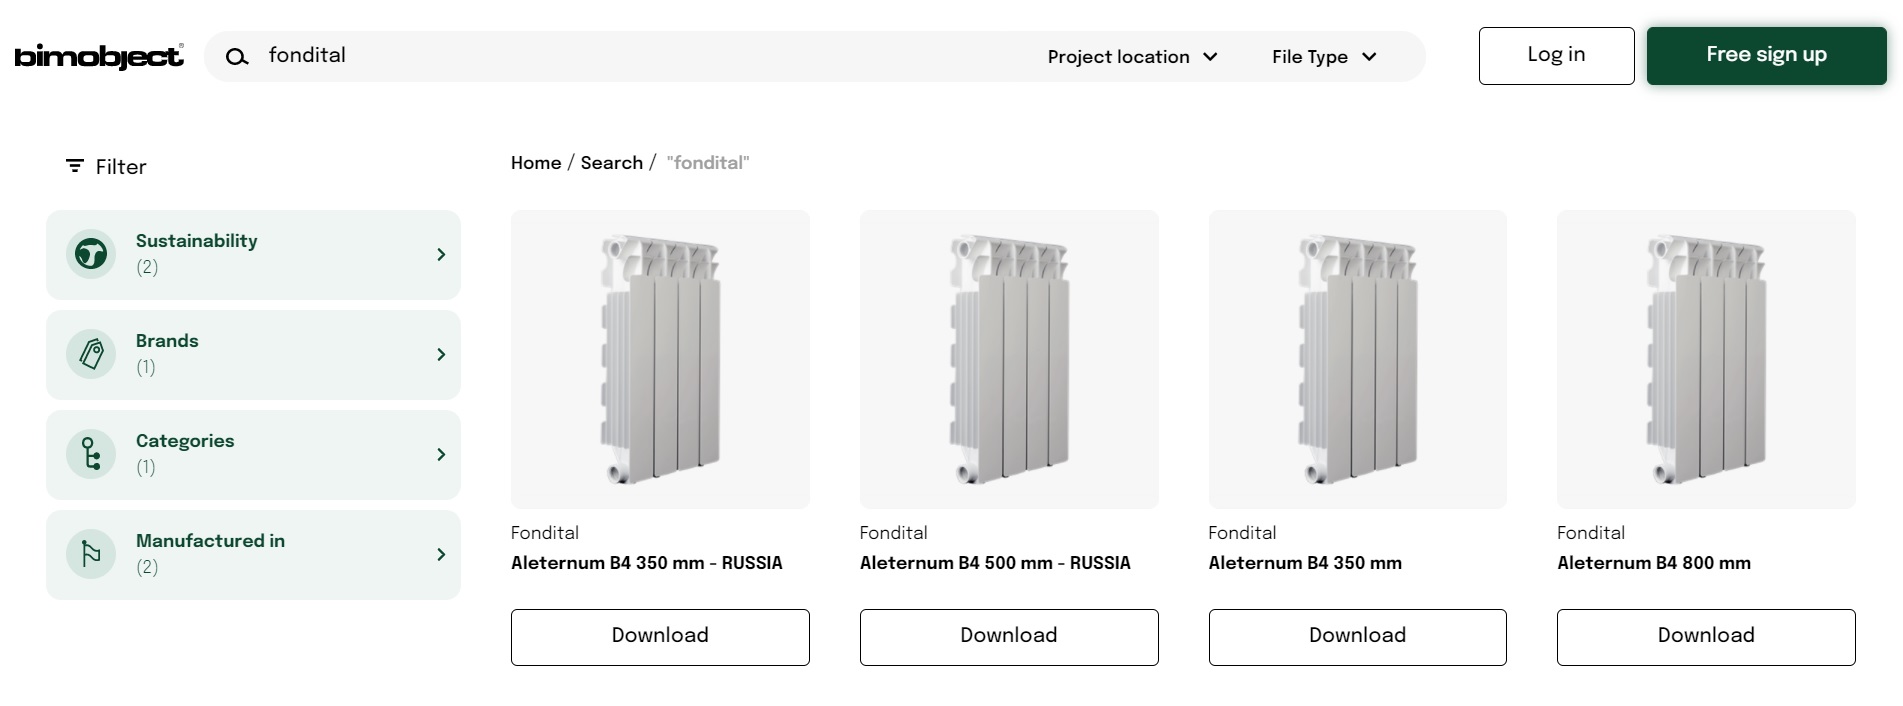The height and width of the screenshot is (706, 1903).
Task: Click the bimobject logo
Action: (x=99, y=56)
